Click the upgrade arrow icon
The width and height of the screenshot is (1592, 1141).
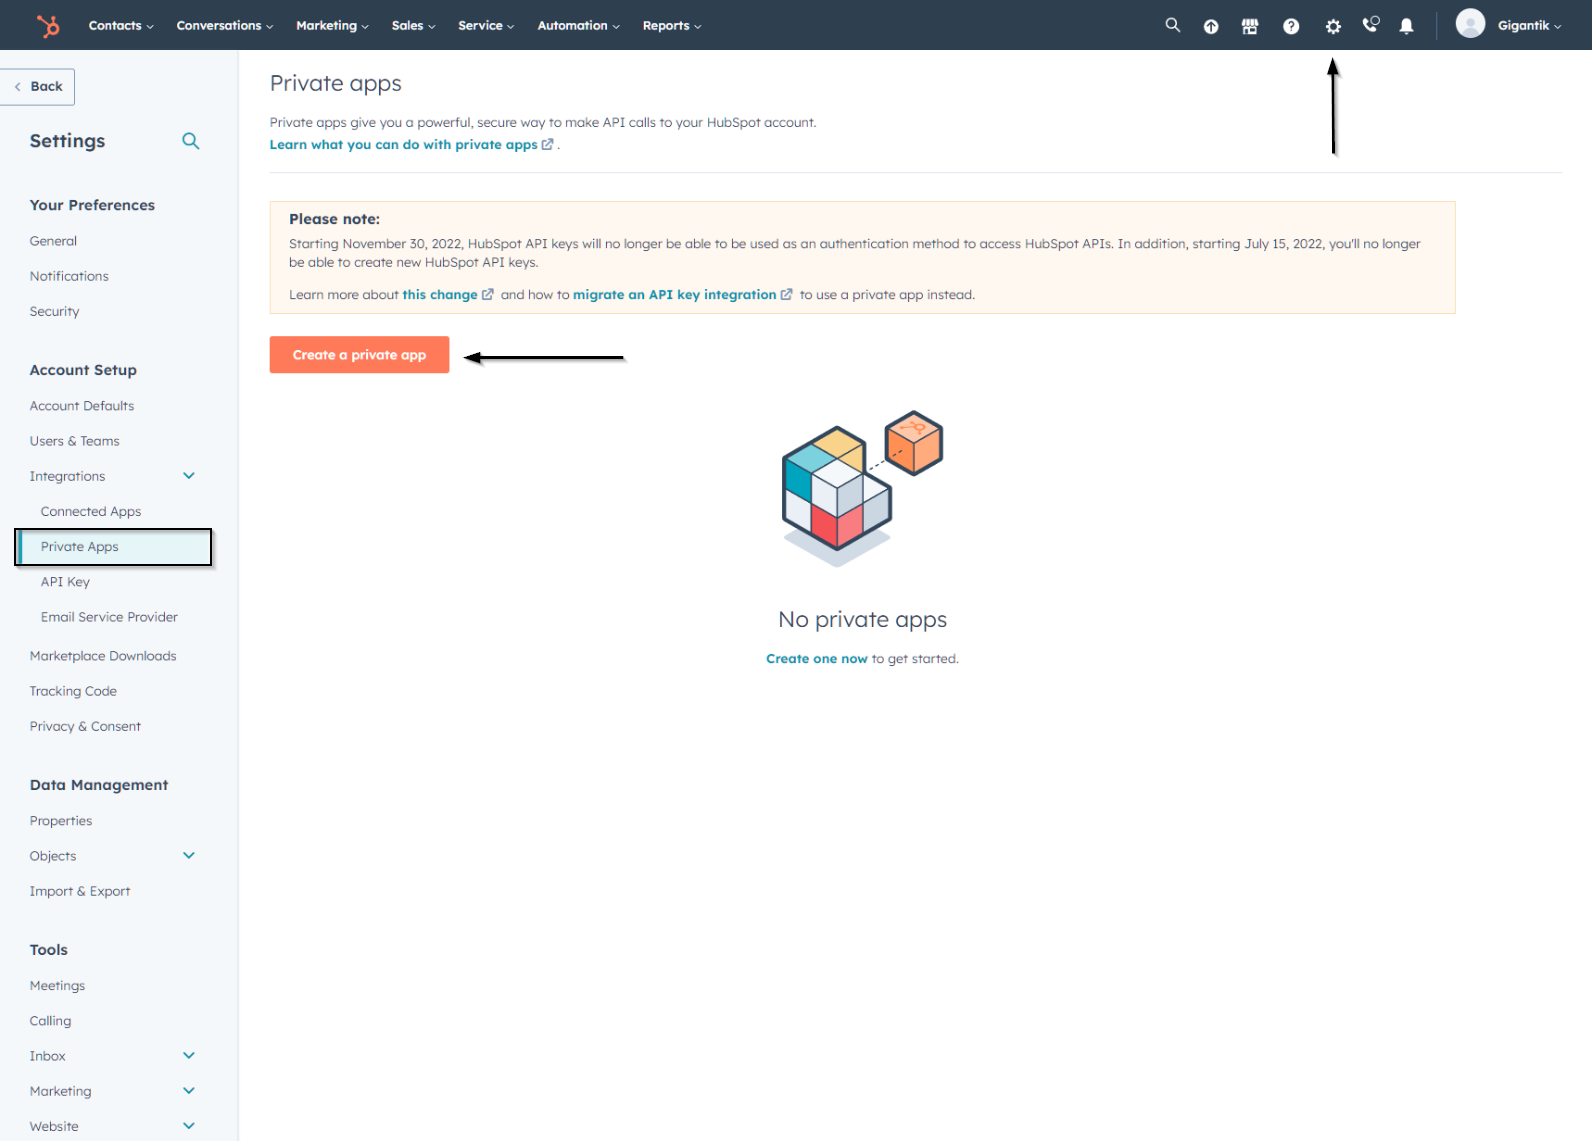coord(1211,26)
